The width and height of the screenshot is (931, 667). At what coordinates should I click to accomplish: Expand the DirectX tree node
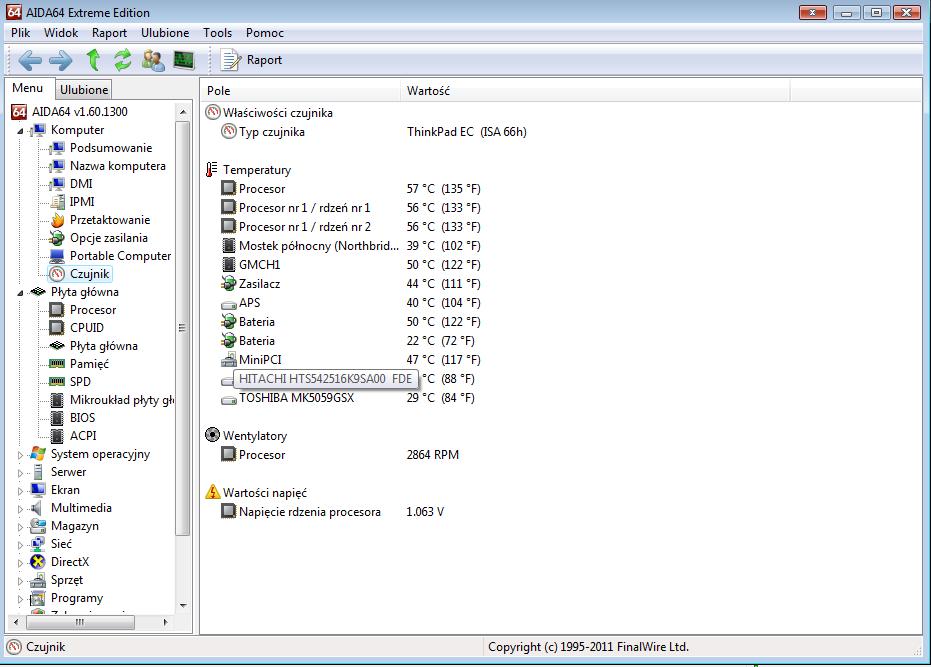tap(20, 562)
